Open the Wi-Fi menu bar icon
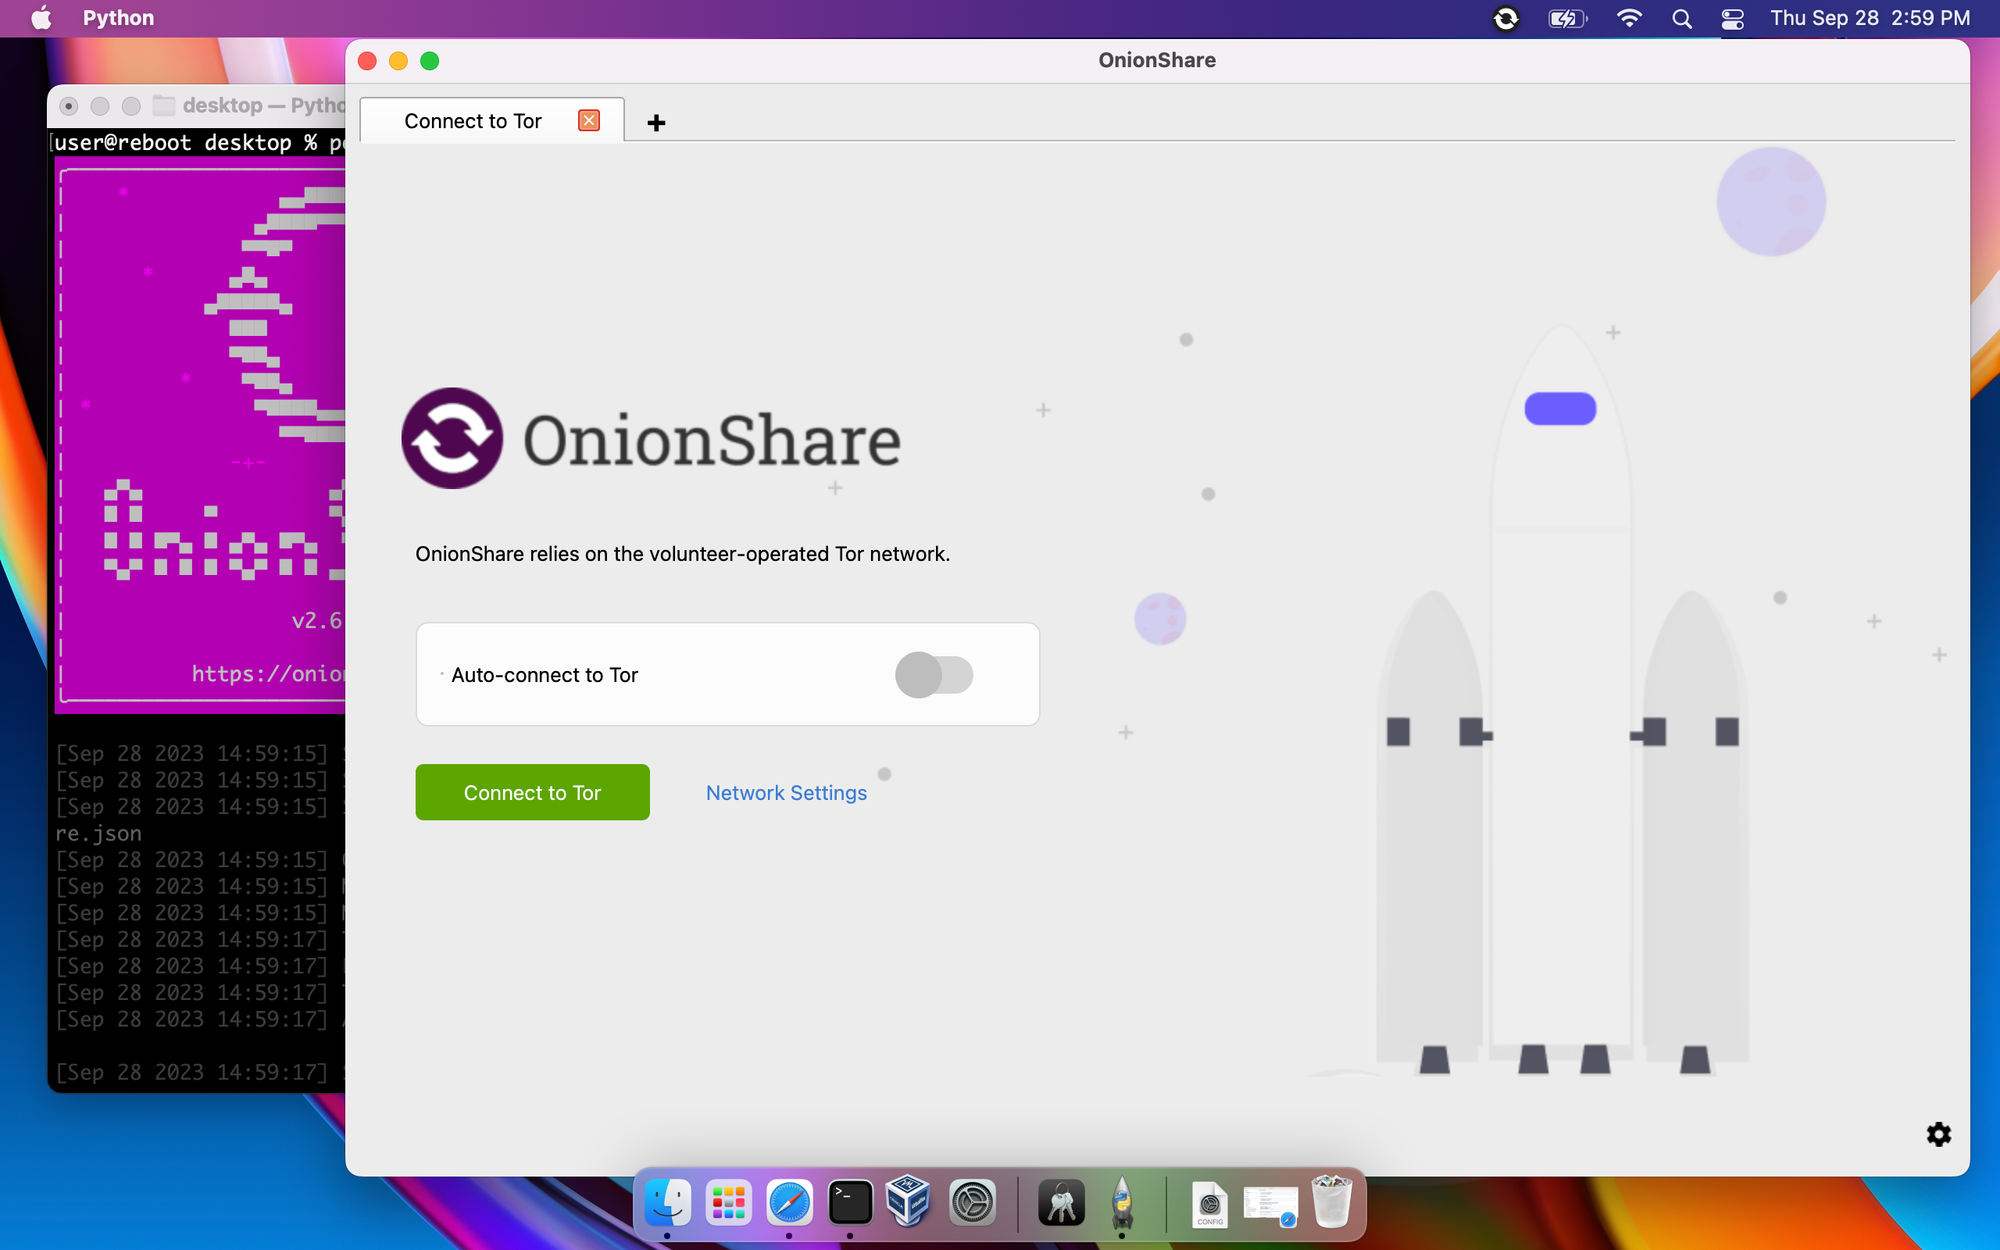The width and height of the screenshot is (2000, 1250). [1629, 17]
